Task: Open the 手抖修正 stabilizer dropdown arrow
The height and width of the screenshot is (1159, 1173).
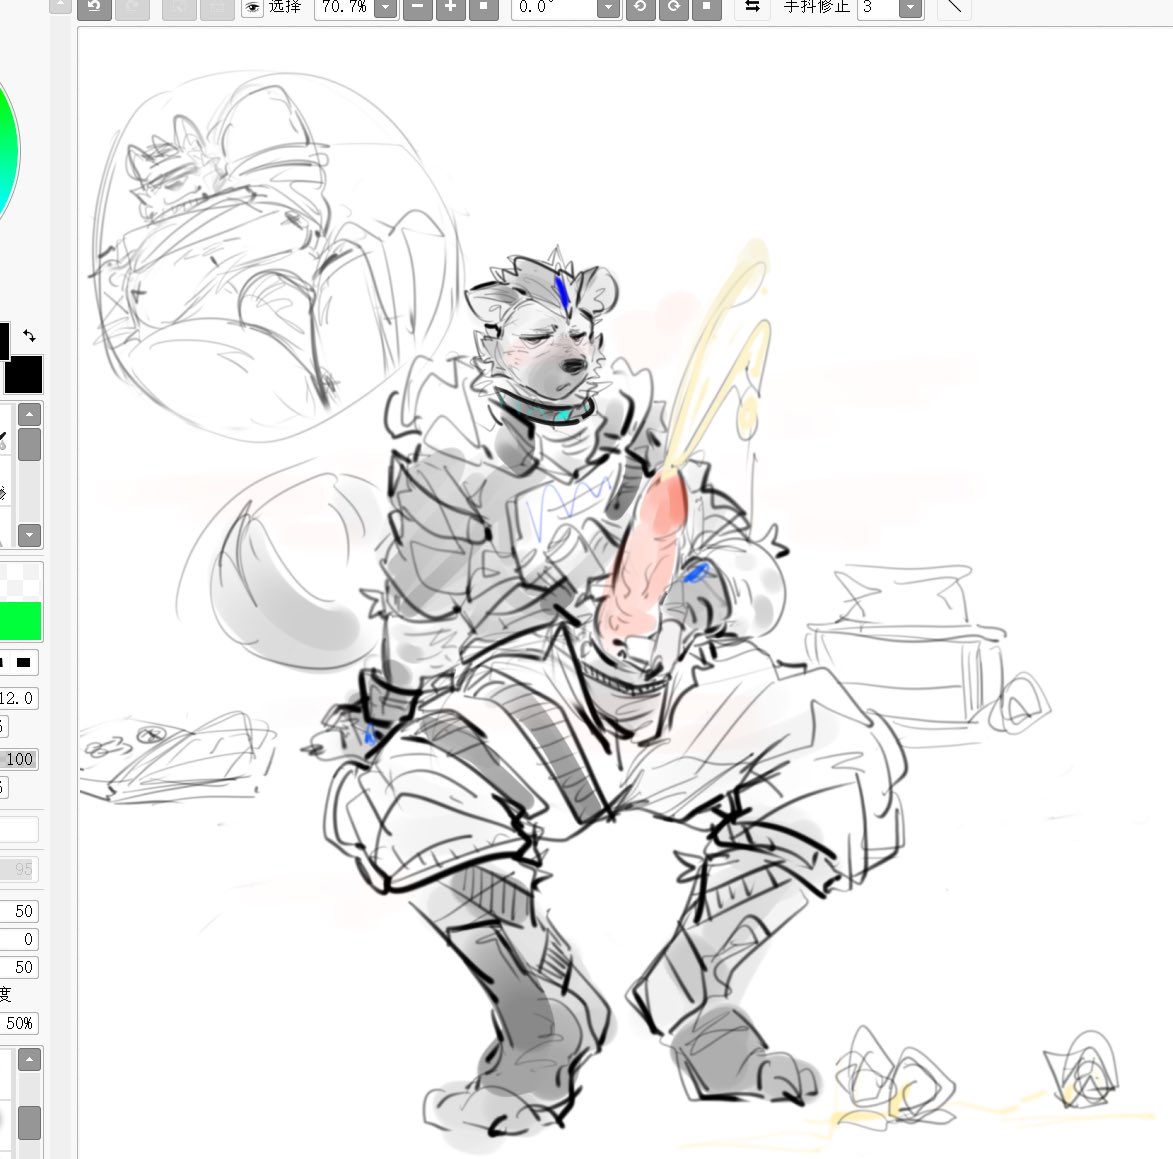Action: click(910, 7)
